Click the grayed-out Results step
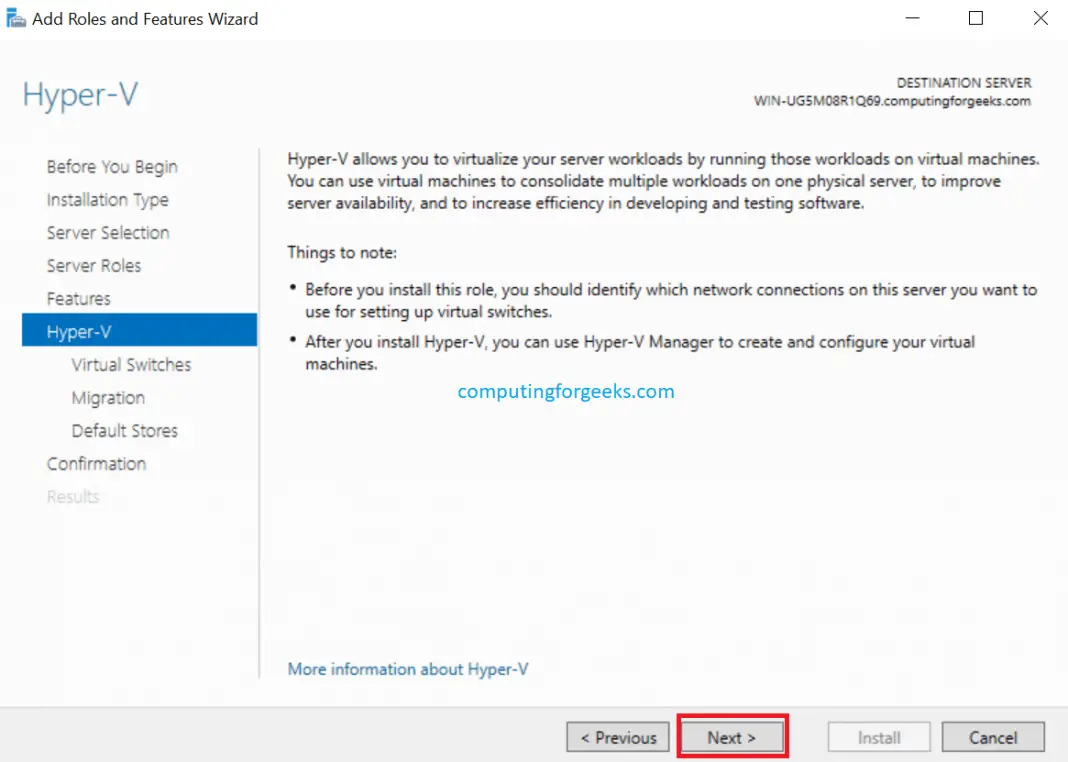 72,496
